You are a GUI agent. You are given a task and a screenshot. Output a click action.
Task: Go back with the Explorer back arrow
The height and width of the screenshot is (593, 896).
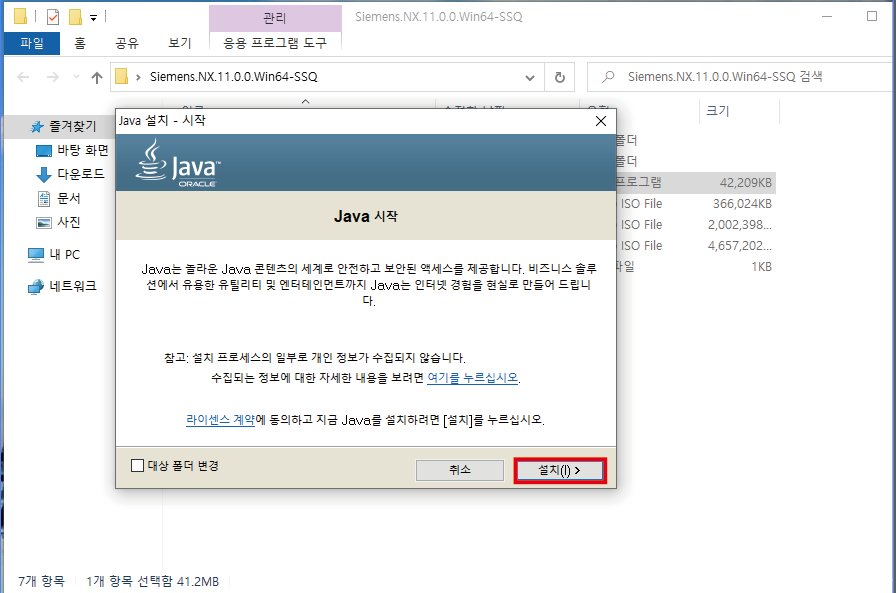click(x=23, y=77)
